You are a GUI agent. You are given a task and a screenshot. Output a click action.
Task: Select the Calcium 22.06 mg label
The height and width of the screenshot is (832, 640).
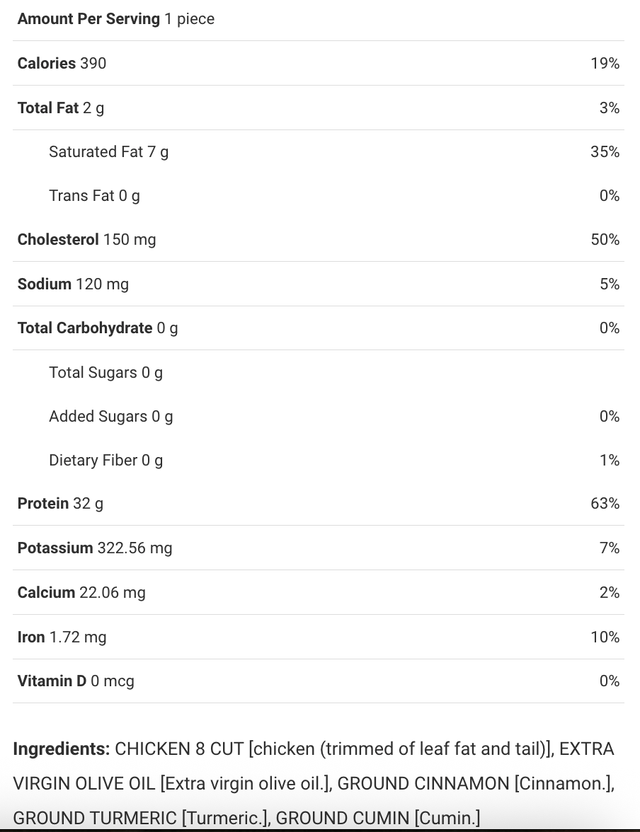pos(81,592)
